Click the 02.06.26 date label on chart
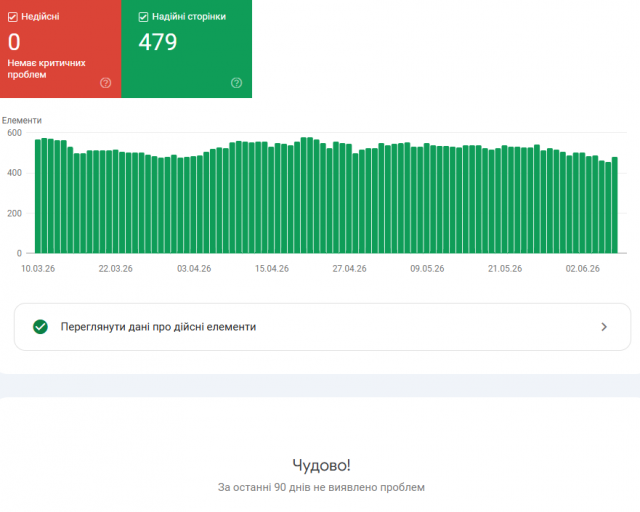The width and height of the screenshot is (640, 512). [582, 269]
